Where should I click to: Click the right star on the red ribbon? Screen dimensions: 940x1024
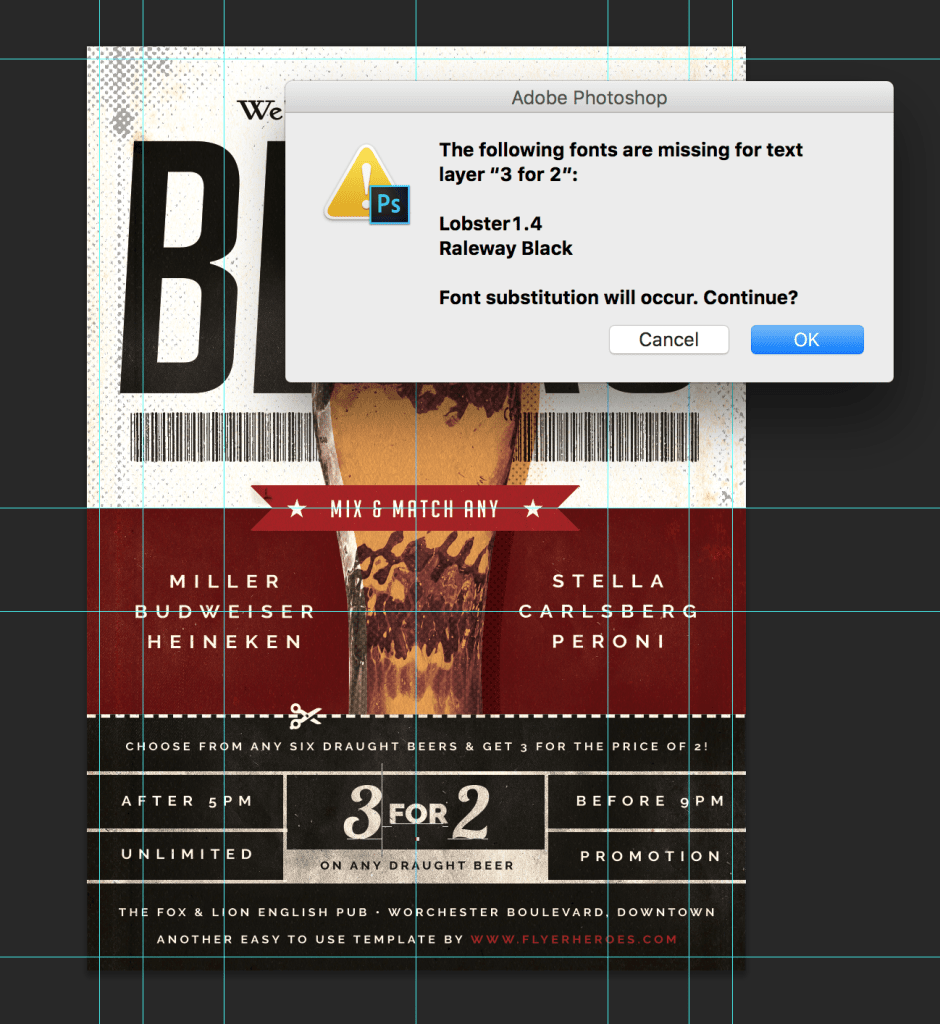533,508
